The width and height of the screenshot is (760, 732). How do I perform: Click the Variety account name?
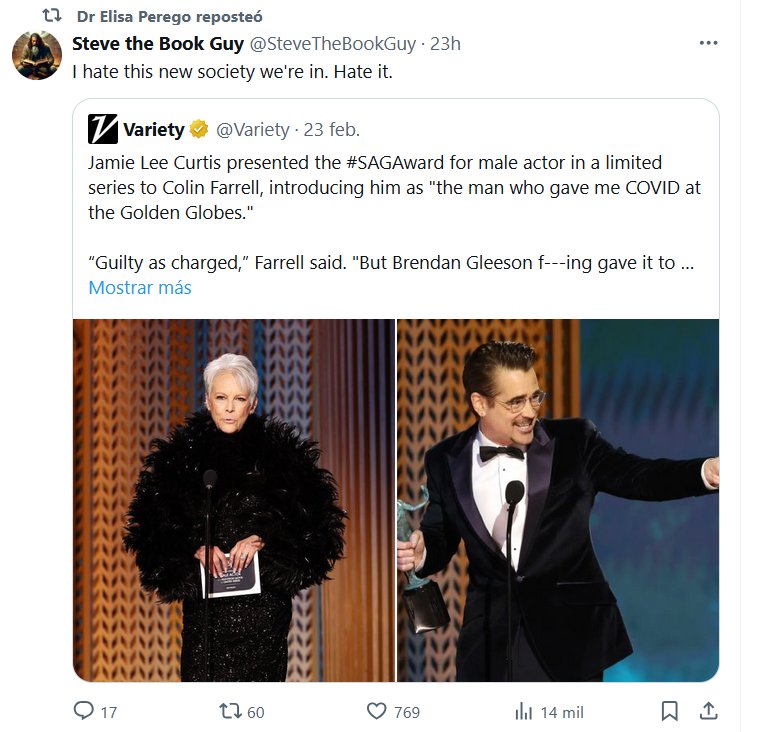[154, 129]
